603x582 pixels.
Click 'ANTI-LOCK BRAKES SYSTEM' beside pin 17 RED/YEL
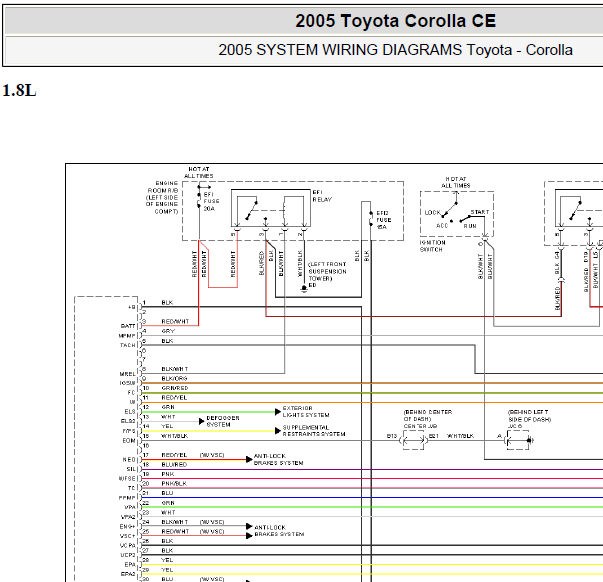pyautogui.click(x=278, y=459)
